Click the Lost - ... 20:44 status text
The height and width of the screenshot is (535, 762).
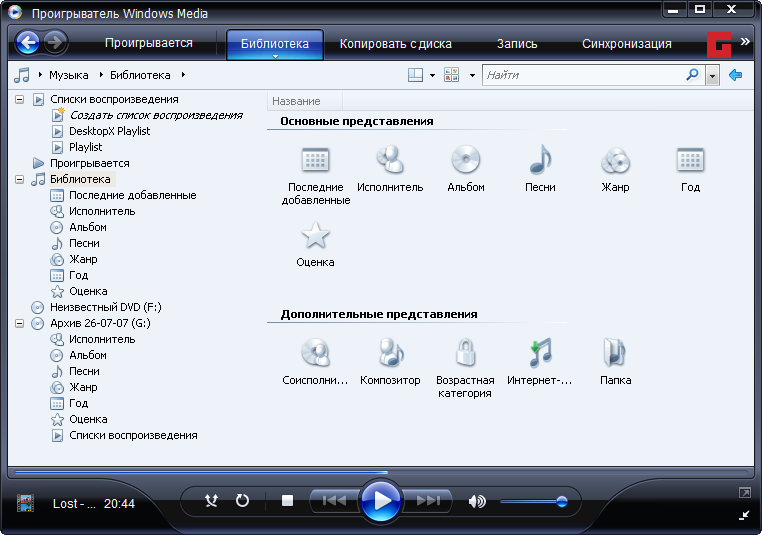point(94,503)
